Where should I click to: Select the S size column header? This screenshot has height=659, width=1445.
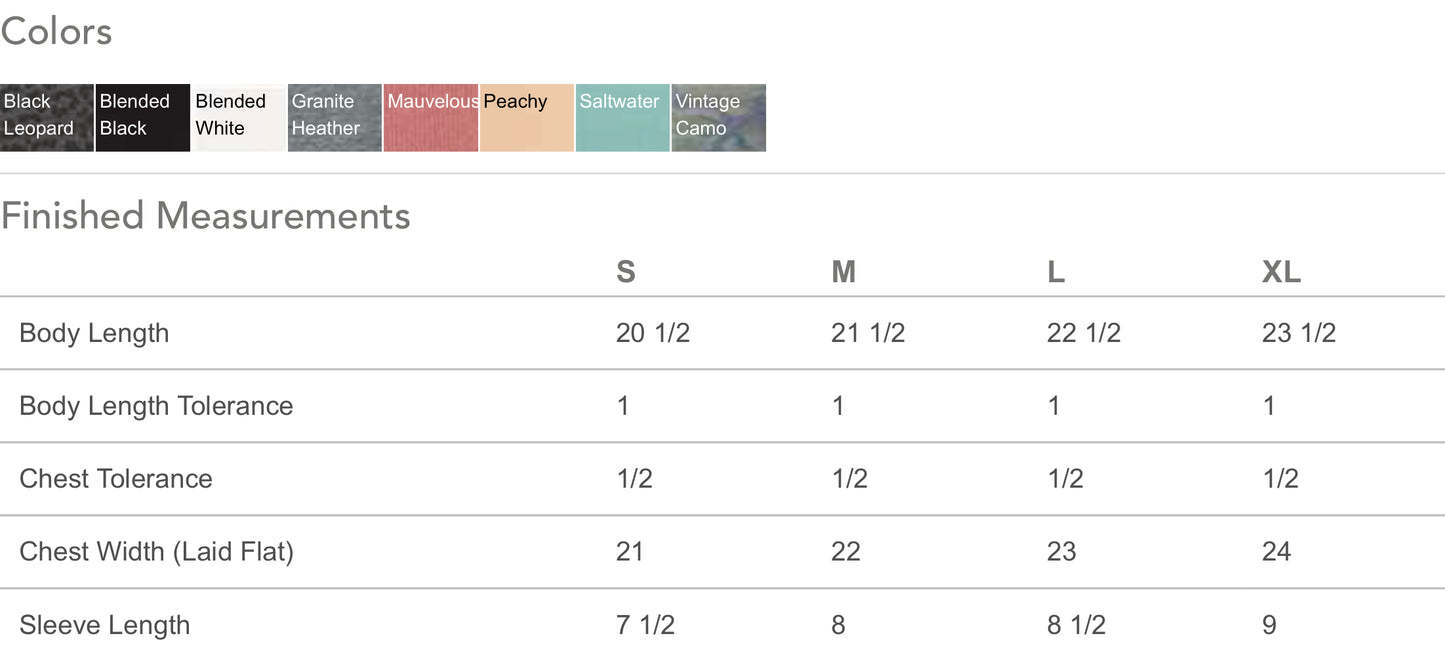626,272
